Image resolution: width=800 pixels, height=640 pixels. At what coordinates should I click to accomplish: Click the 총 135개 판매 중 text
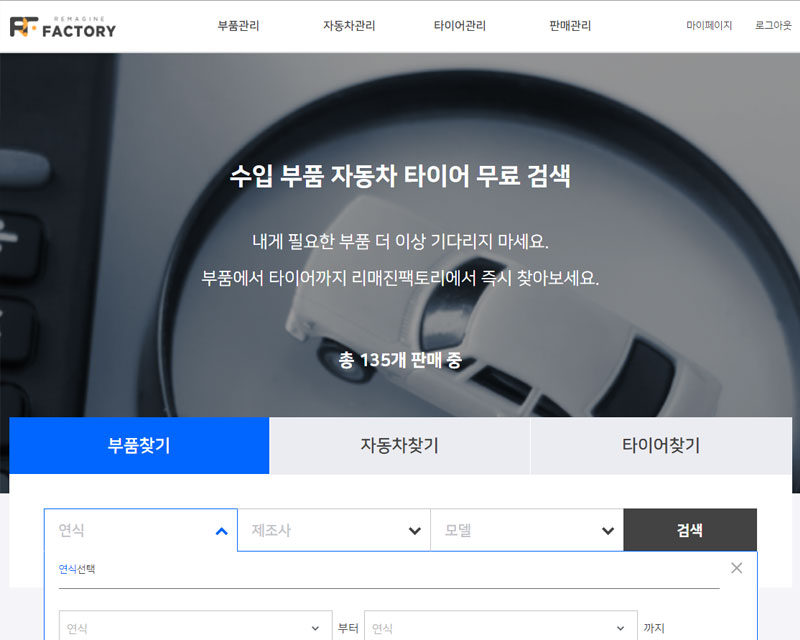tap(400, 360)
